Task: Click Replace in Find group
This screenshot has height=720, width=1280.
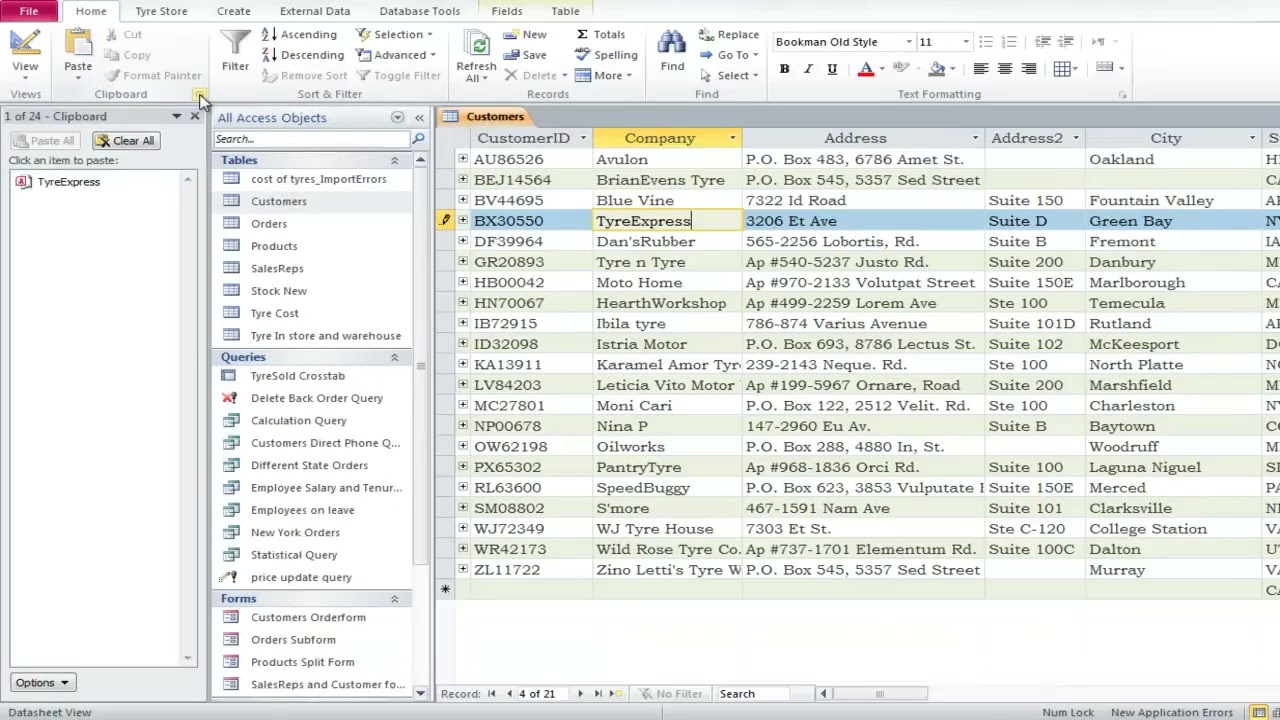Action: pyautogui.click(x=729, y=34)
